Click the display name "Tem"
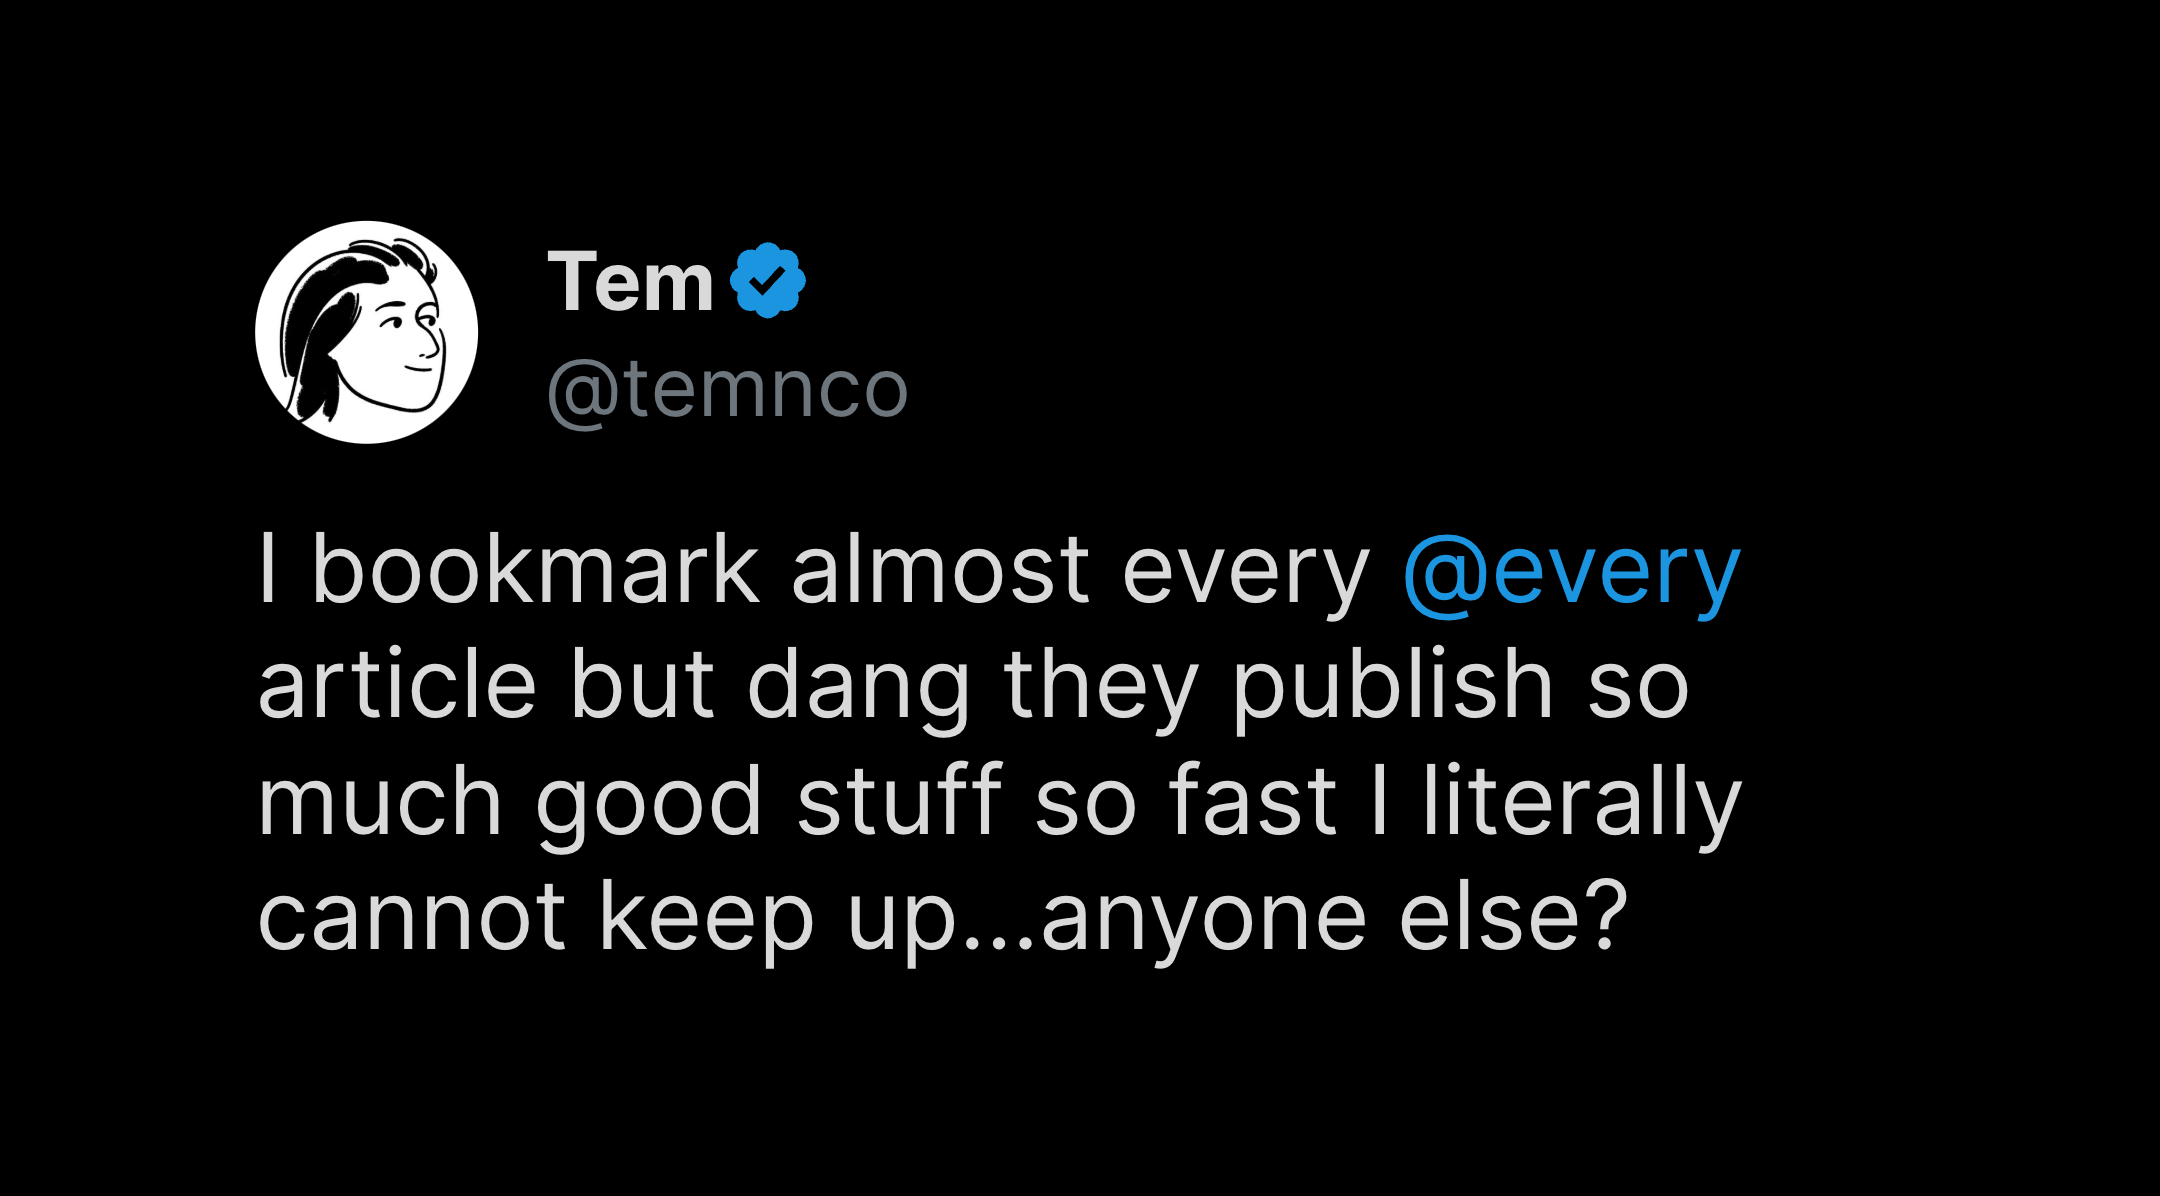Image resolution: width=2160 pixels, height=1196 pixels. [x=630, y=282]
